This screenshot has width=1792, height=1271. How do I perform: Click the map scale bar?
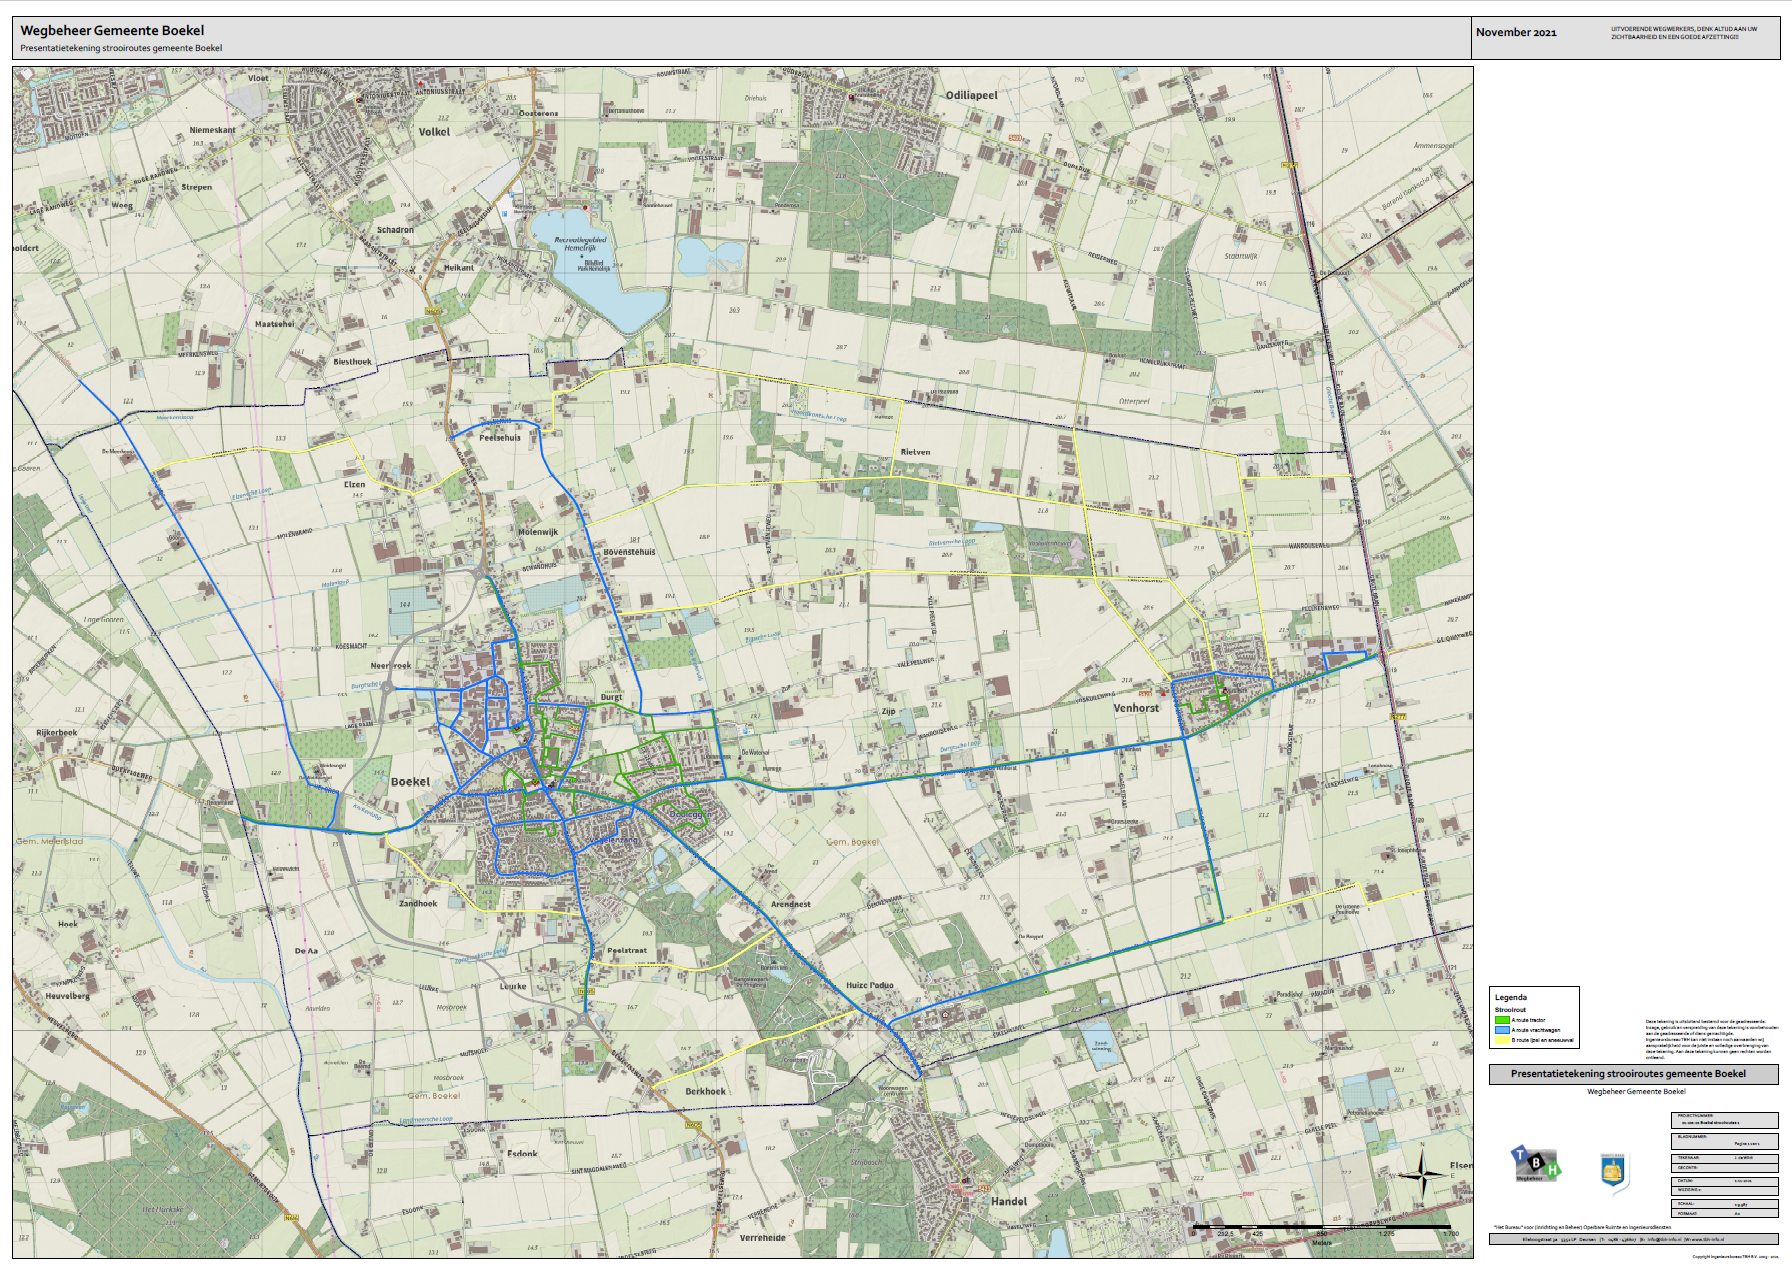point(1322,1226)
